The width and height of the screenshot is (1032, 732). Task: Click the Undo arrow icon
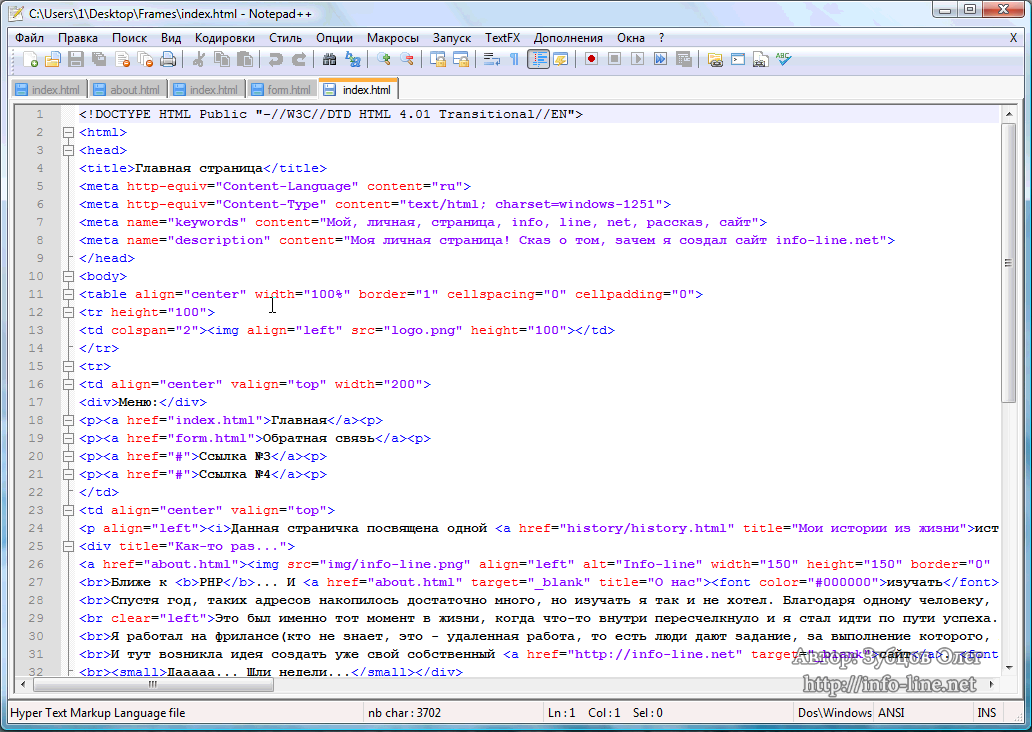[275, 60]
